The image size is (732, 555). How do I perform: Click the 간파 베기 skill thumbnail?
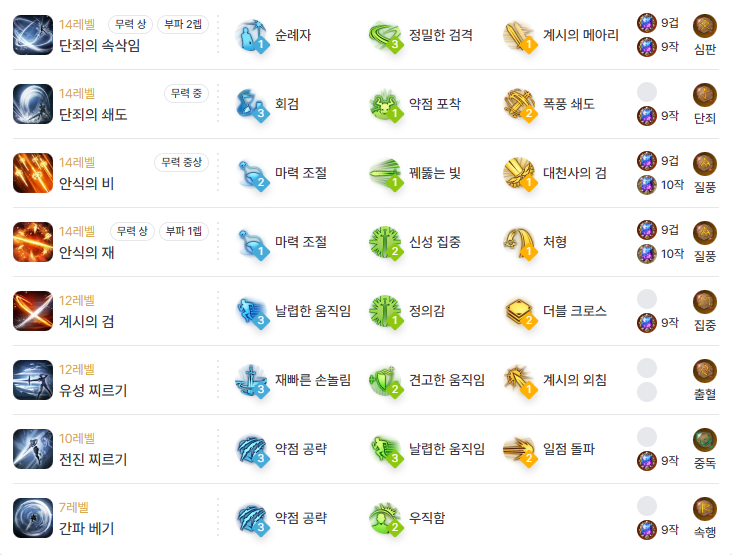coord(33,518)
